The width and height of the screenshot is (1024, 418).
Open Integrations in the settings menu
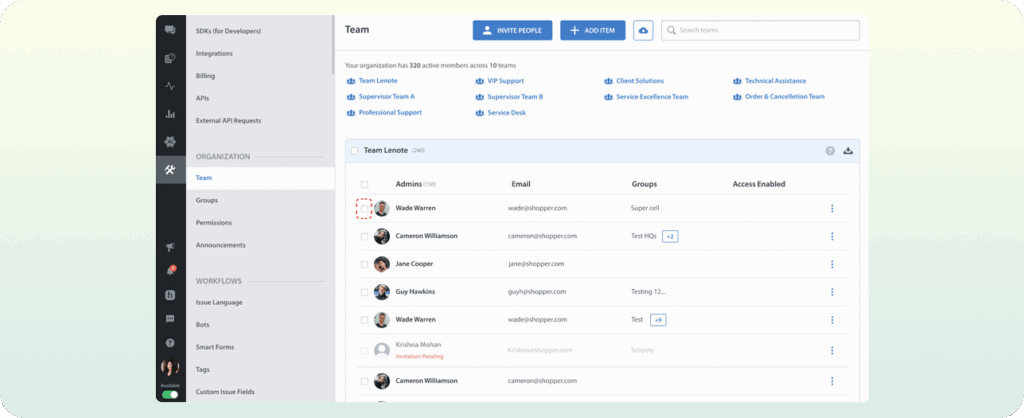214,54
